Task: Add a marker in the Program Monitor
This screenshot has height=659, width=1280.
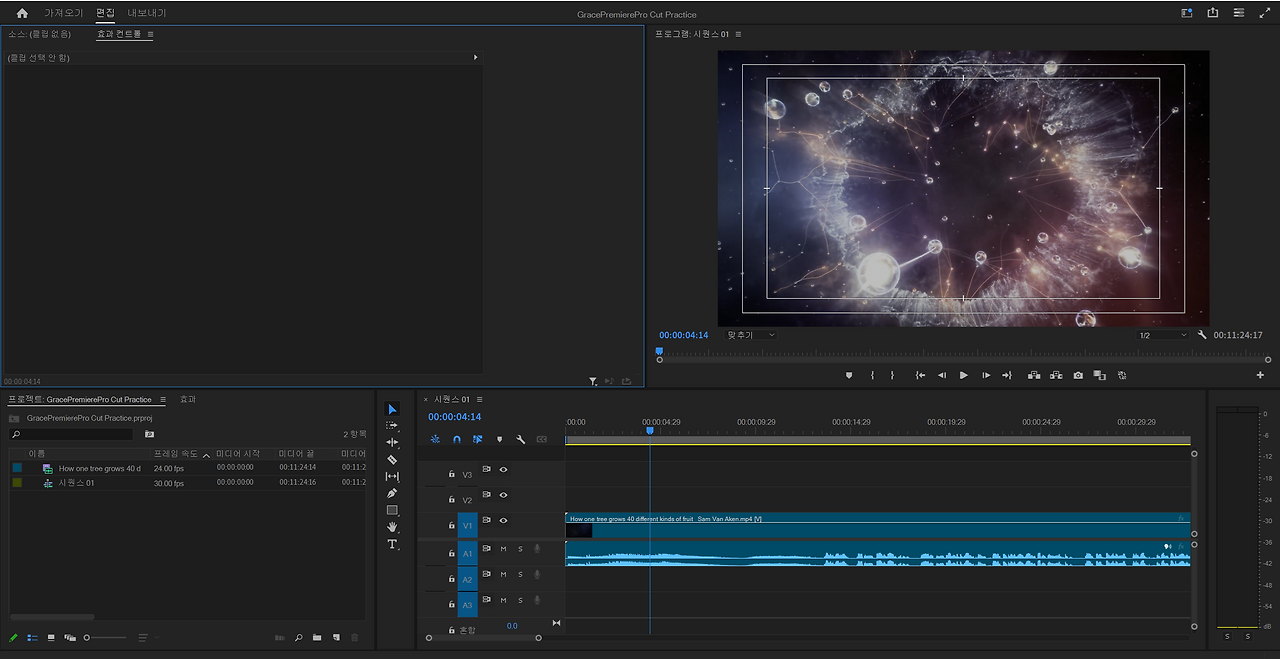Action: pyautogui.click(x=849, y=375)
